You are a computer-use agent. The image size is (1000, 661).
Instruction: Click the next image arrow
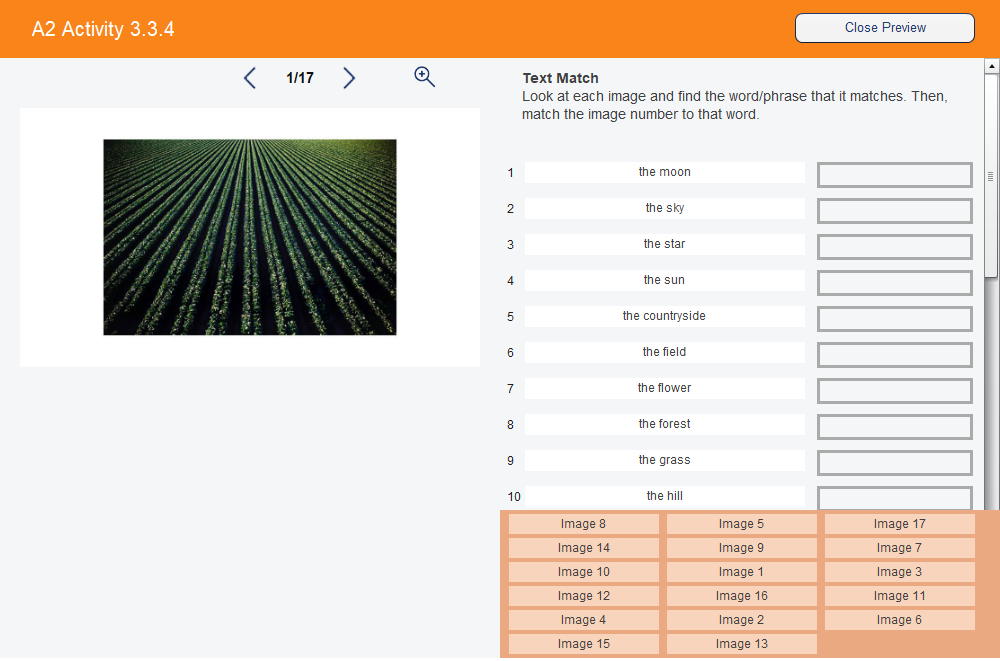tap(348, 77)
